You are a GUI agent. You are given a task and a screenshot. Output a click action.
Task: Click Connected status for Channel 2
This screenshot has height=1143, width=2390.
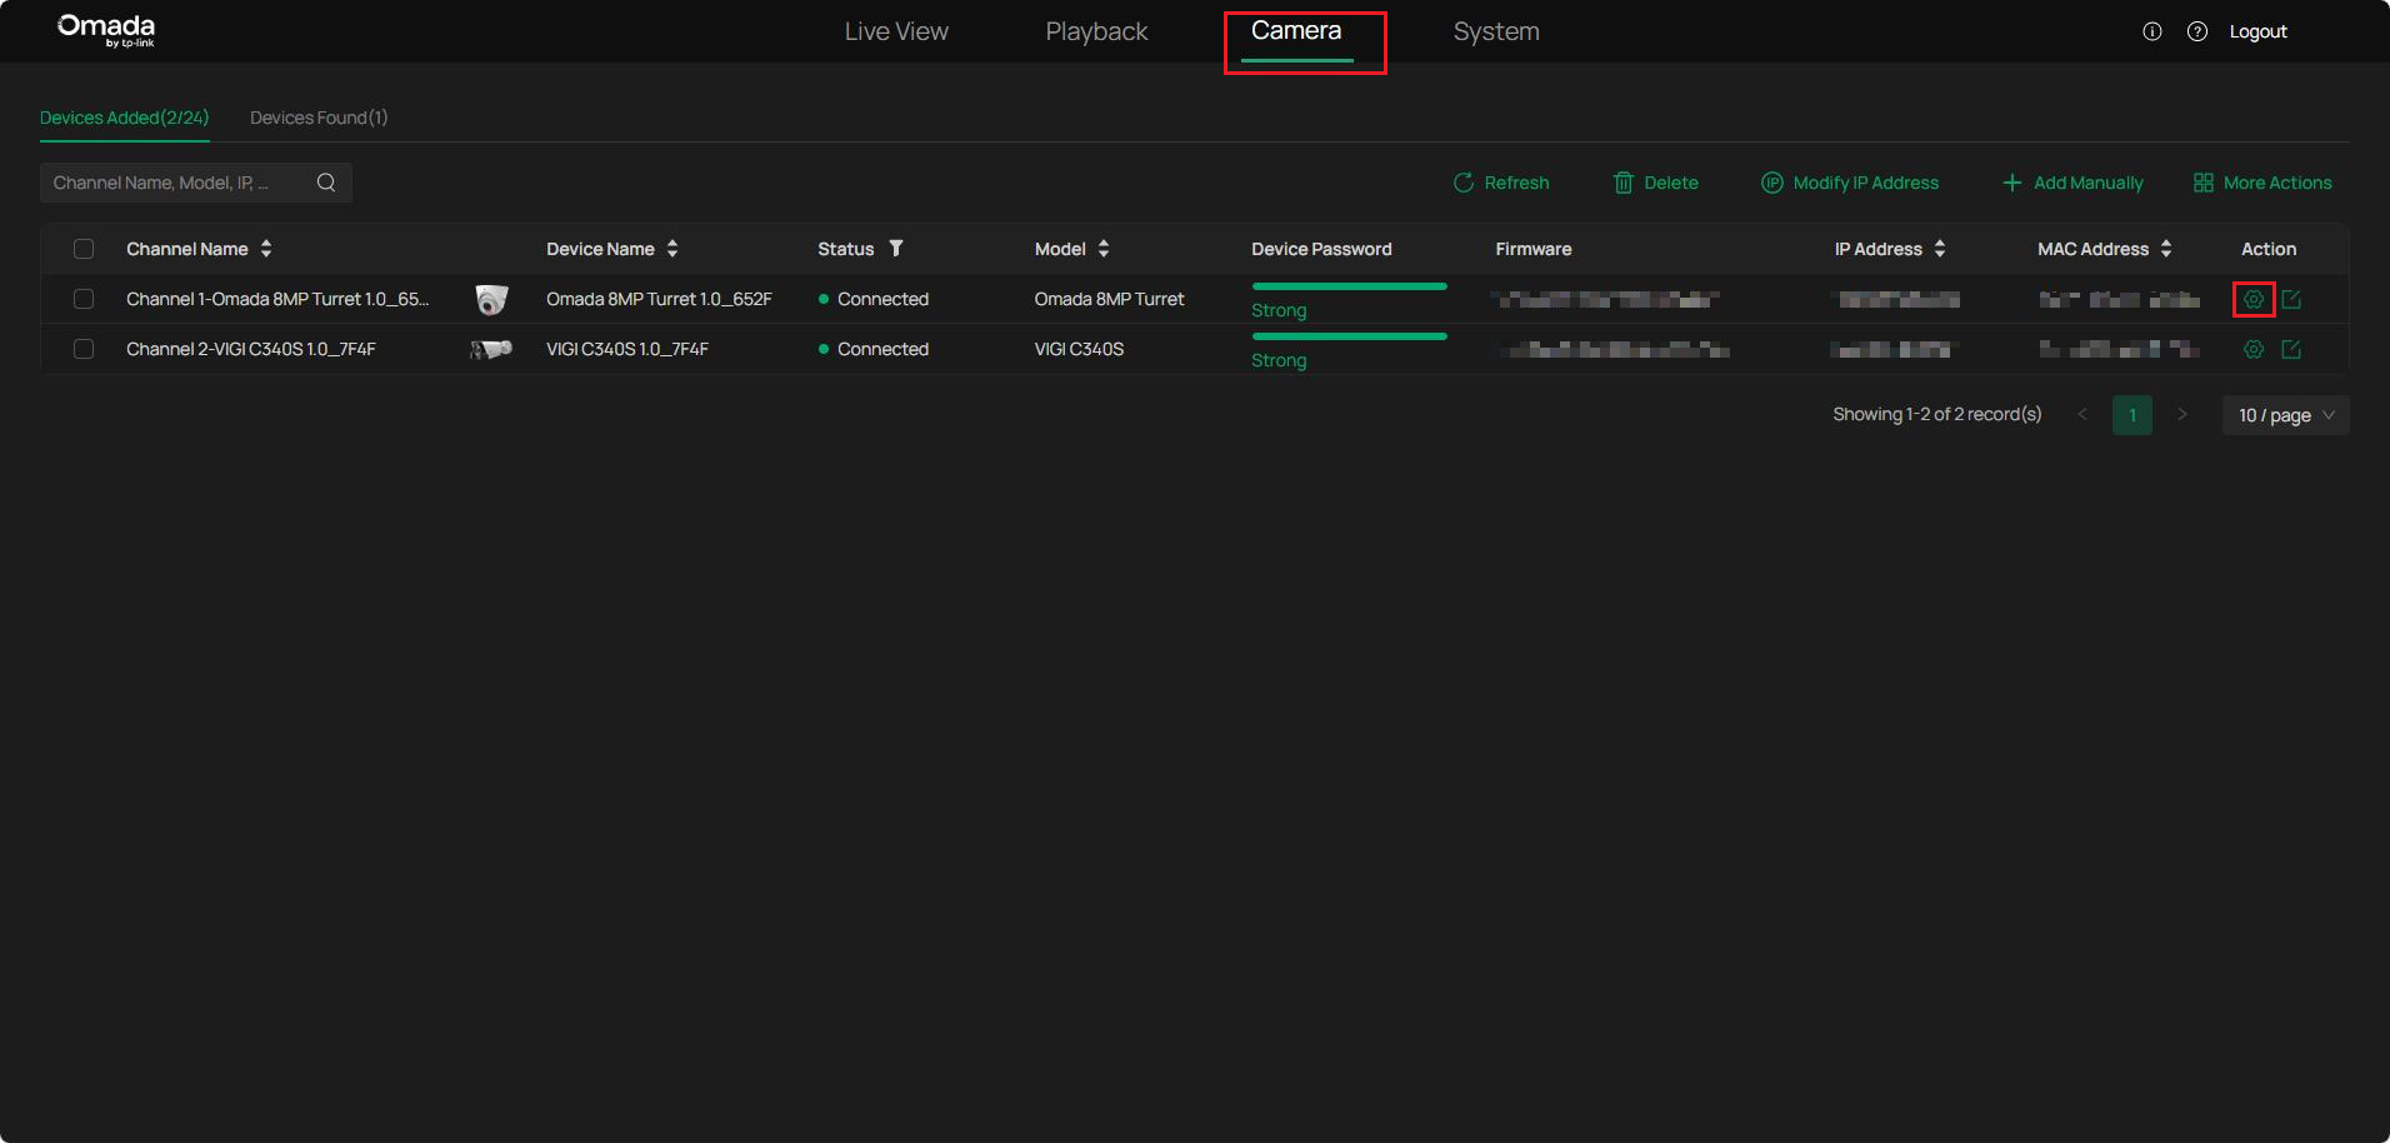coord(873,348)
